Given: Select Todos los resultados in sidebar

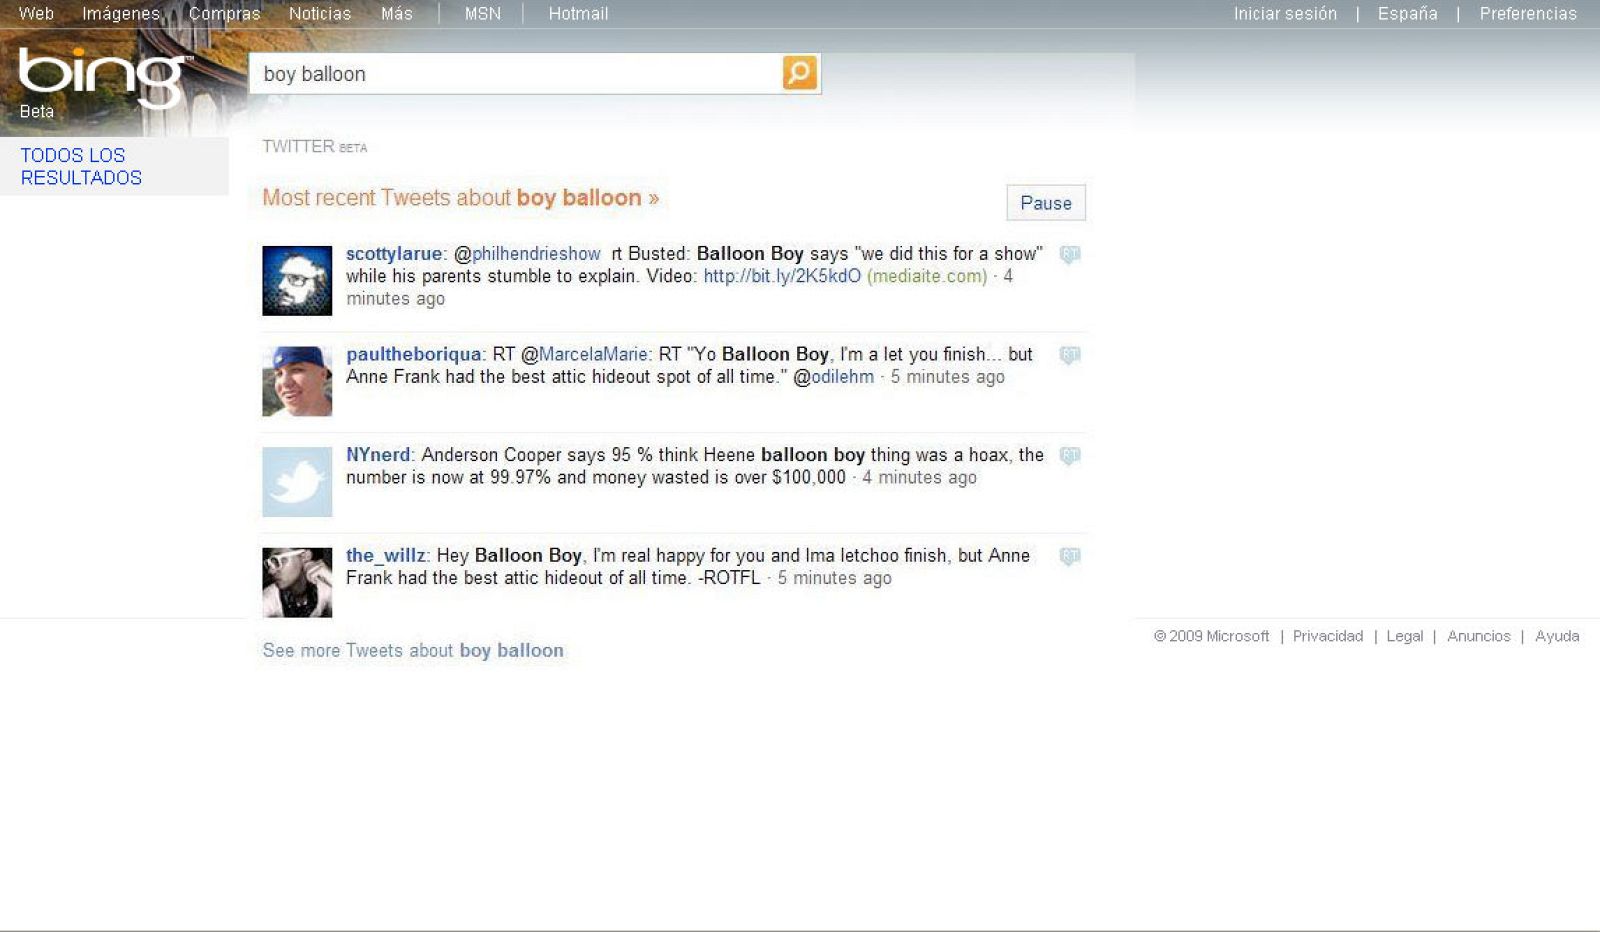Looking at the screenshot, I should tap(81, 167).
